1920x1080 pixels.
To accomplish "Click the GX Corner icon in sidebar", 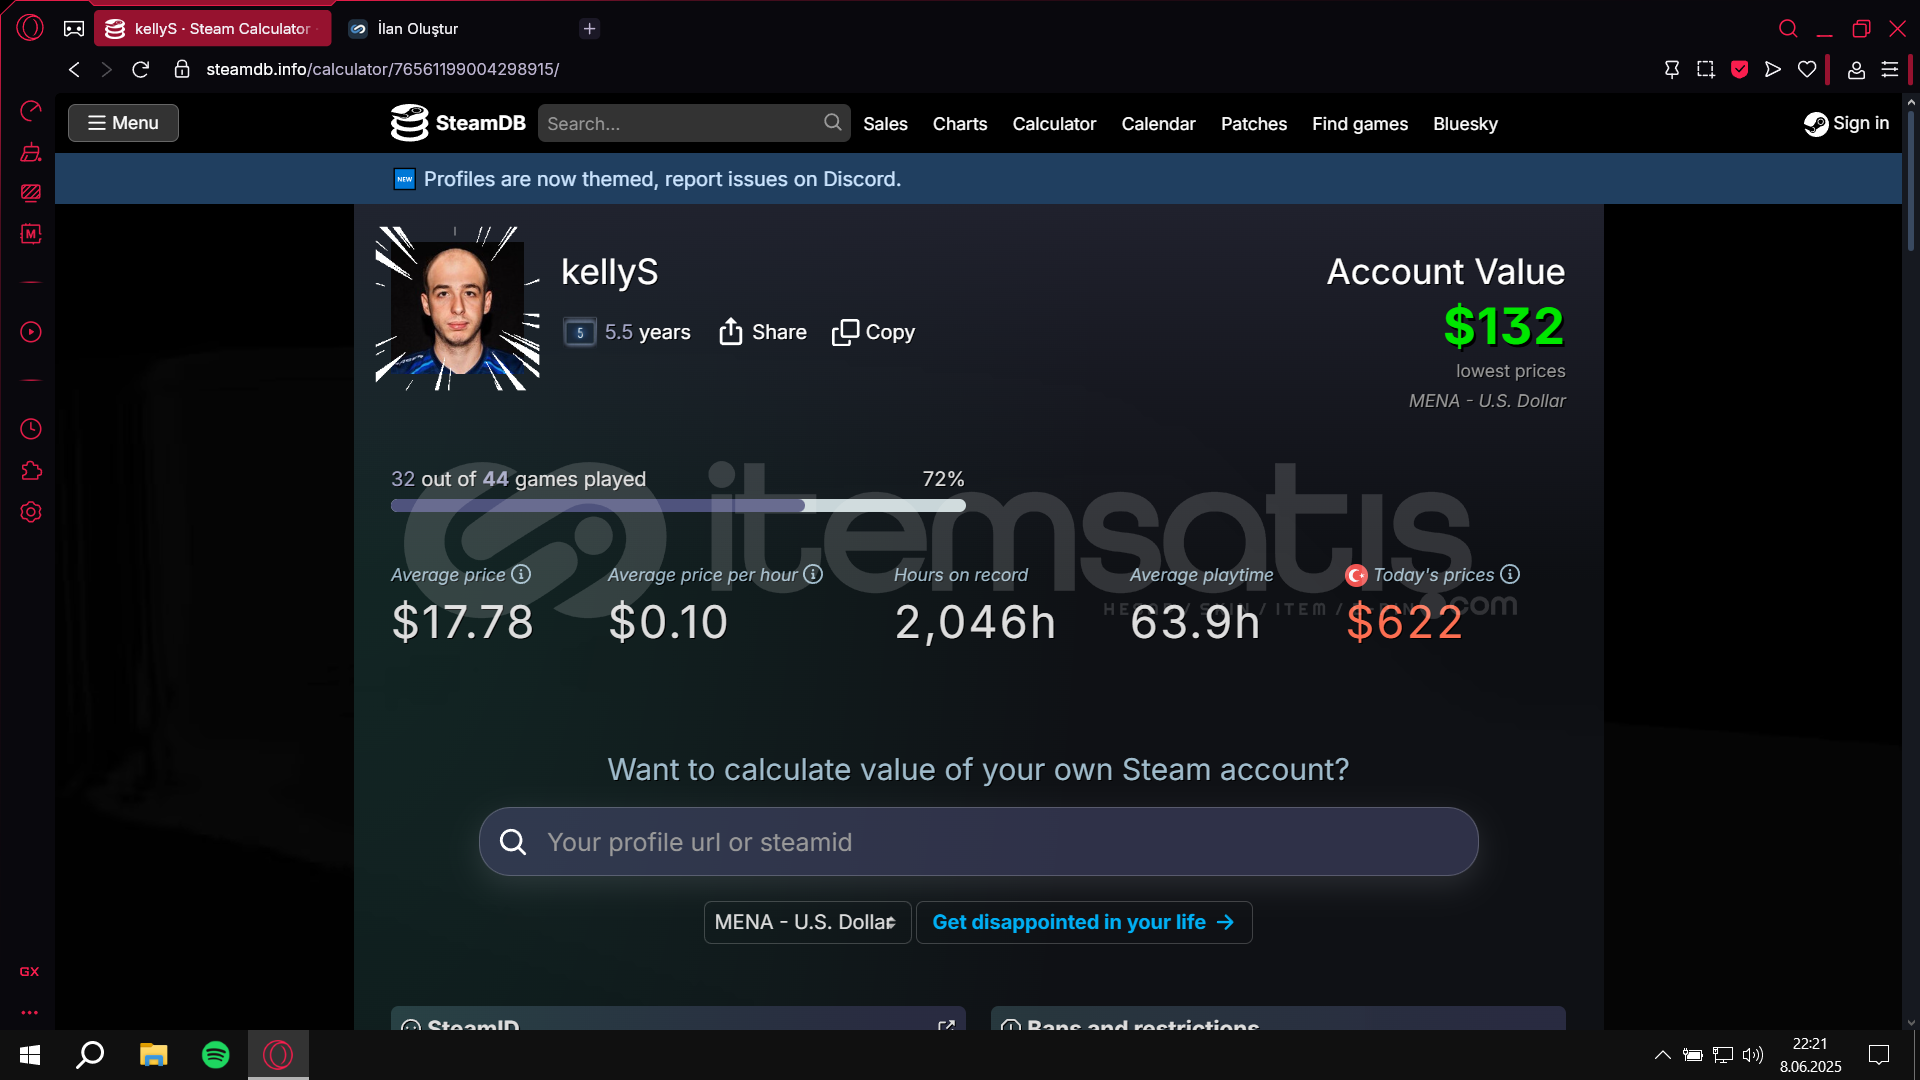I will pos(30,971).
